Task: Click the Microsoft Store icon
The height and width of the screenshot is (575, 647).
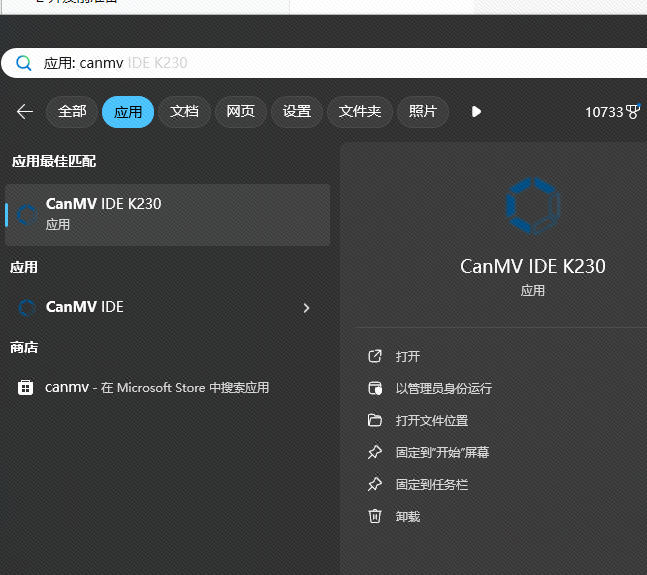Action: tap(26, 388)
